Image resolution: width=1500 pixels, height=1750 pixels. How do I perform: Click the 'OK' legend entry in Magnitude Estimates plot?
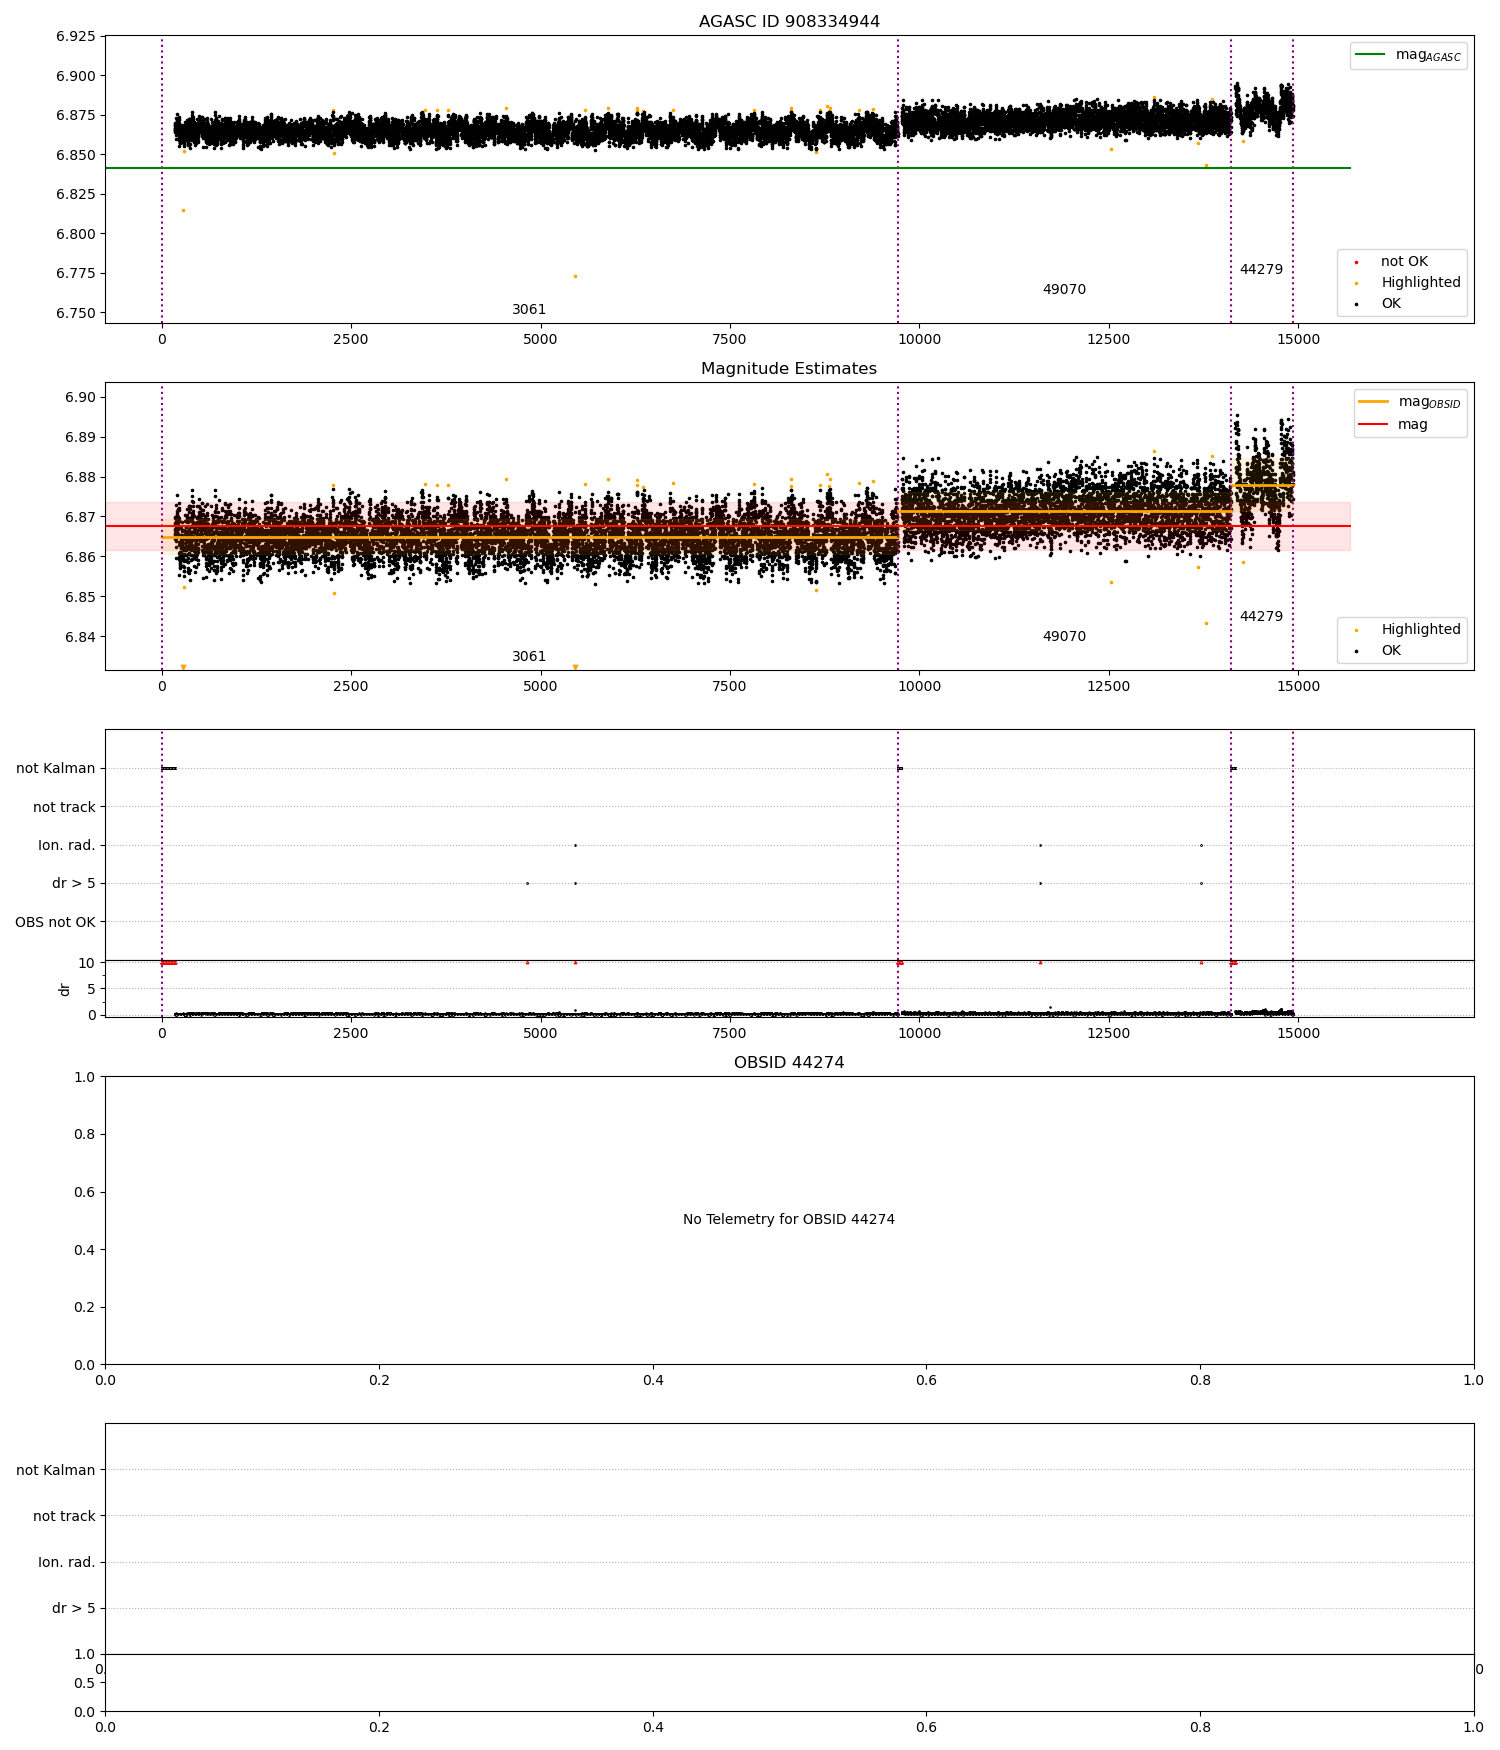tap(1391, 651)
